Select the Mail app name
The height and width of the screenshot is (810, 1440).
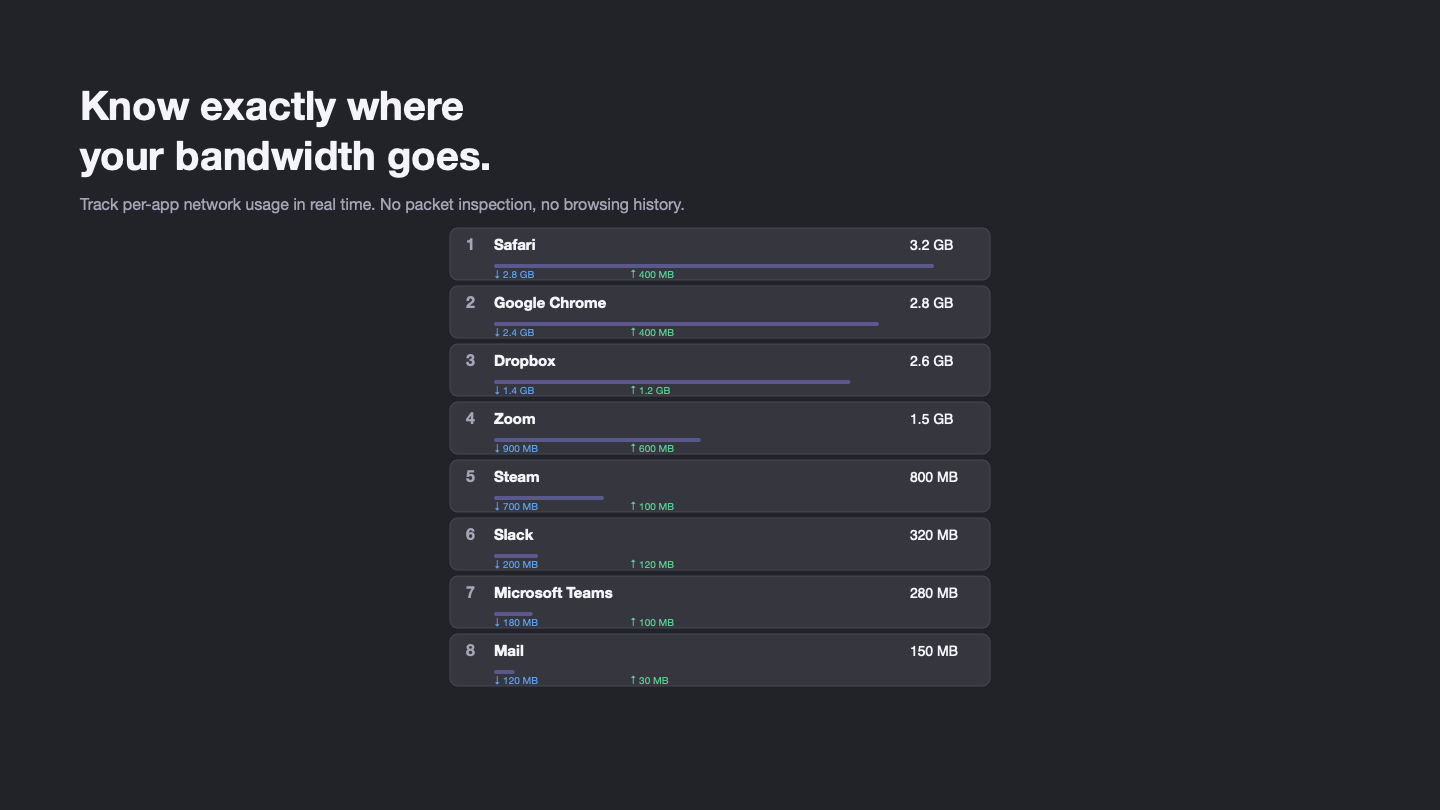tap(509, 651)
